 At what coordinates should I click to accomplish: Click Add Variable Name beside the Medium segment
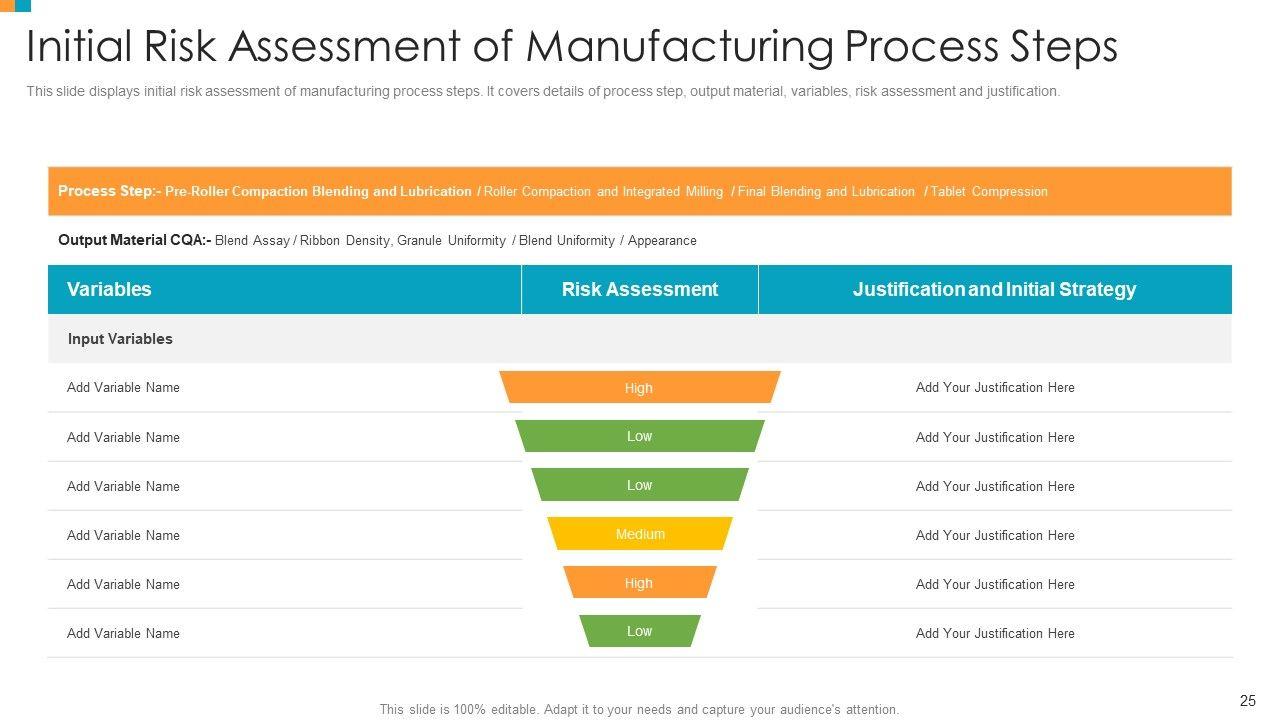(123, 535)
